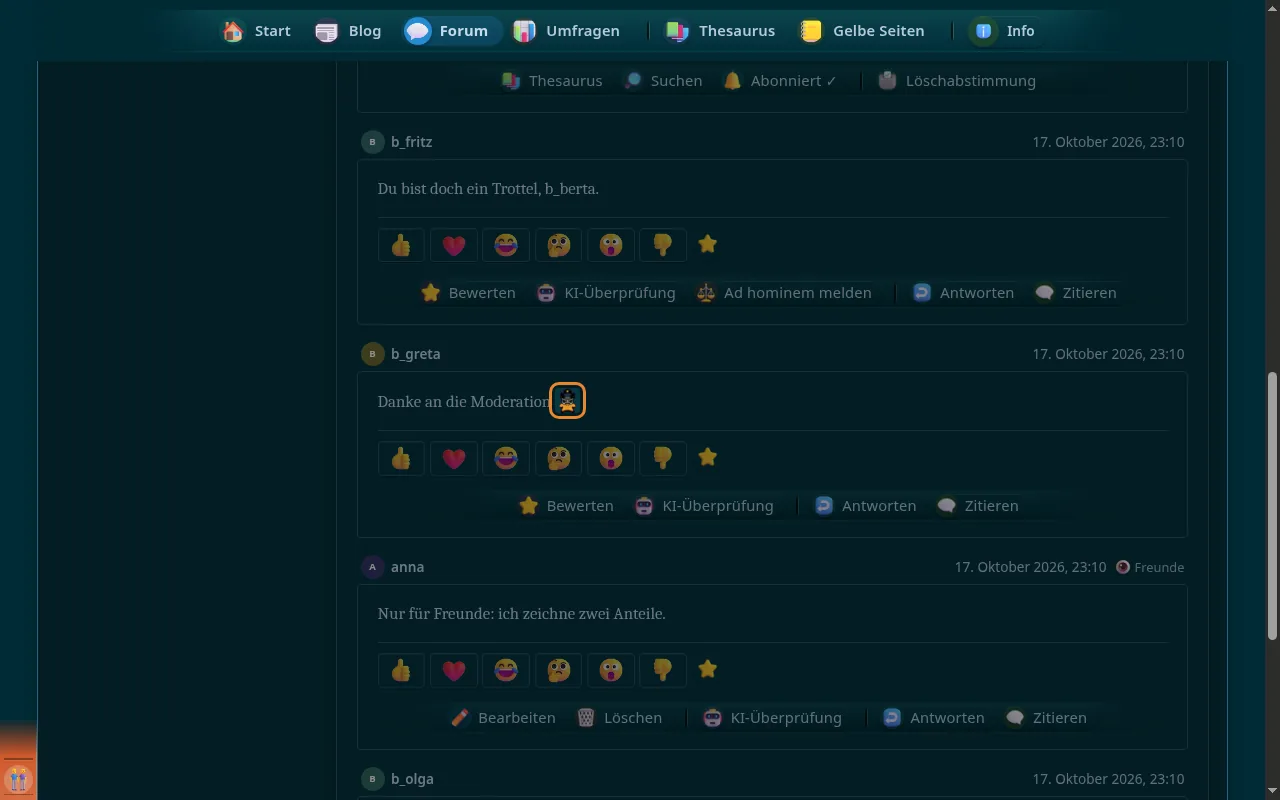1280x800 pixels.
Task: React with heart on anna's post
Action: point(454,670)
